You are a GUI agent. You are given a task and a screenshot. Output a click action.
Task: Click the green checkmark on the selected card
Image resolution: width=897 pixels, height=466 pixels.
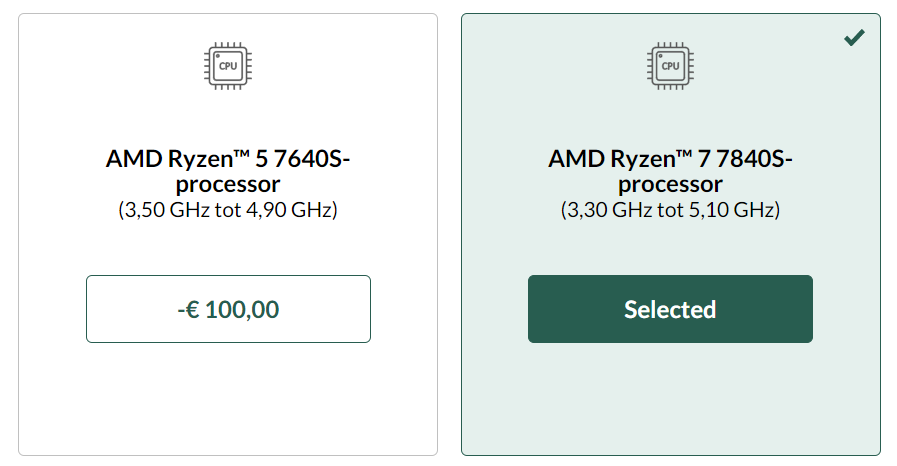[854, 38]
